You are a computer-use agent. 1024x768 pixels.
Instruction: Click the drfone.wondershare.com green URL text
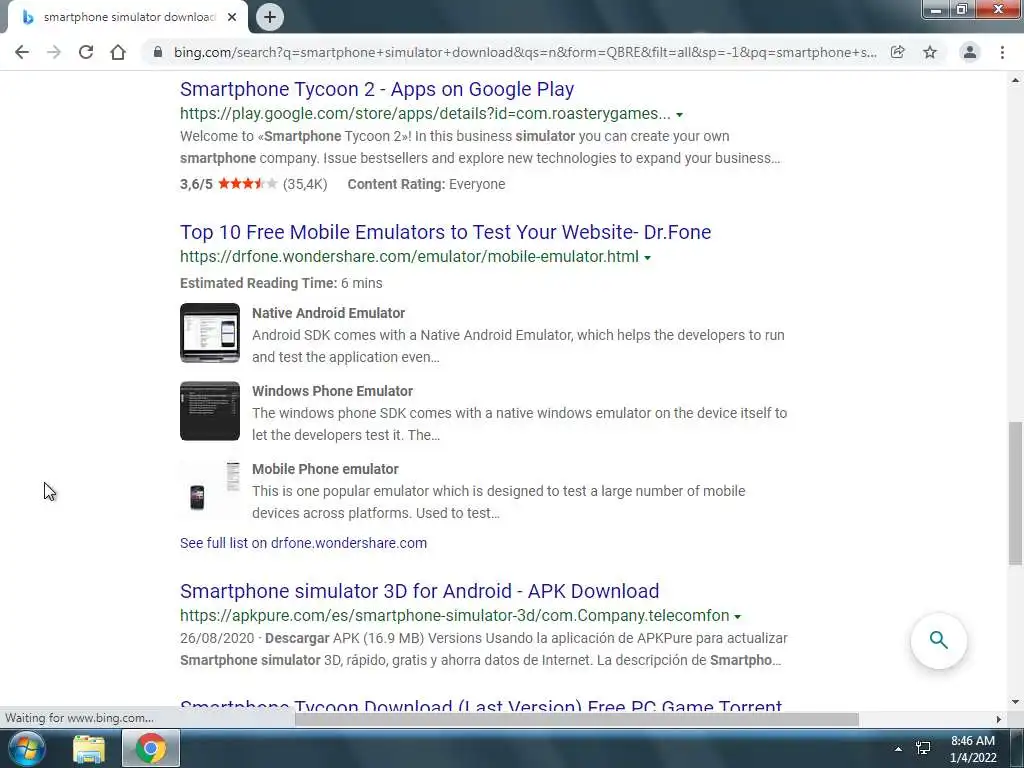coord(409,257)
